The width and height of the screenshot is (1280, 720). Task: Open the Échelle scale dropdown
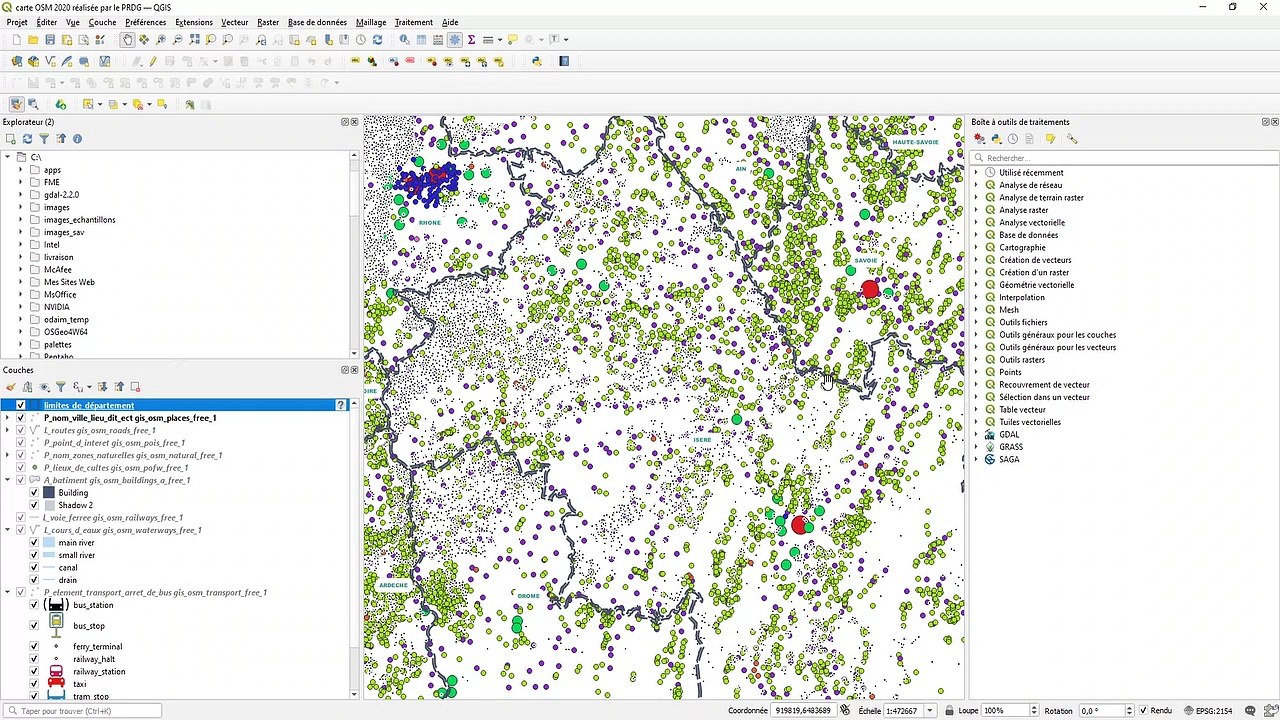(930, 711)
